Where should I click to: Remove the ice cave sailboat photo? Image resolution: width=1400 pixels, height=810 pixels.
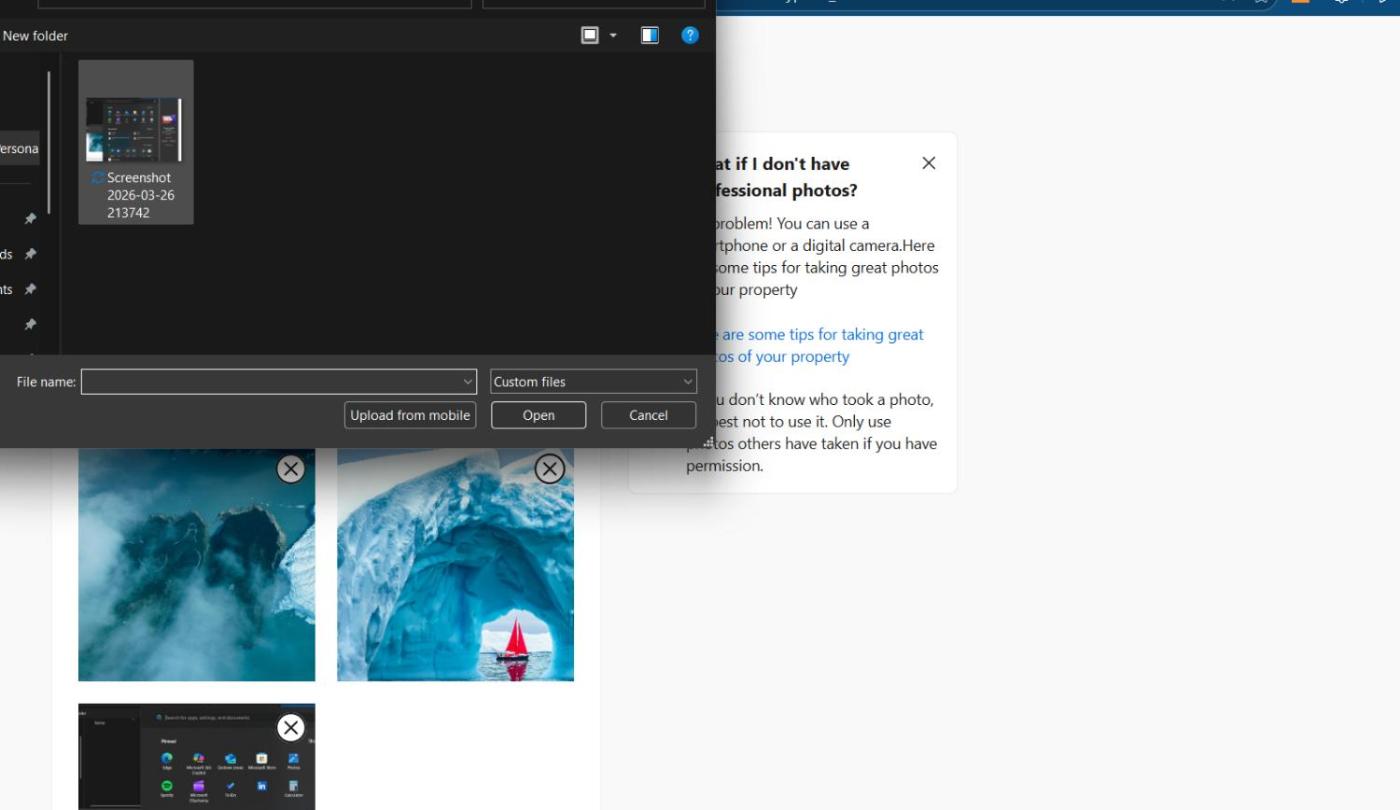click(549, 469)
